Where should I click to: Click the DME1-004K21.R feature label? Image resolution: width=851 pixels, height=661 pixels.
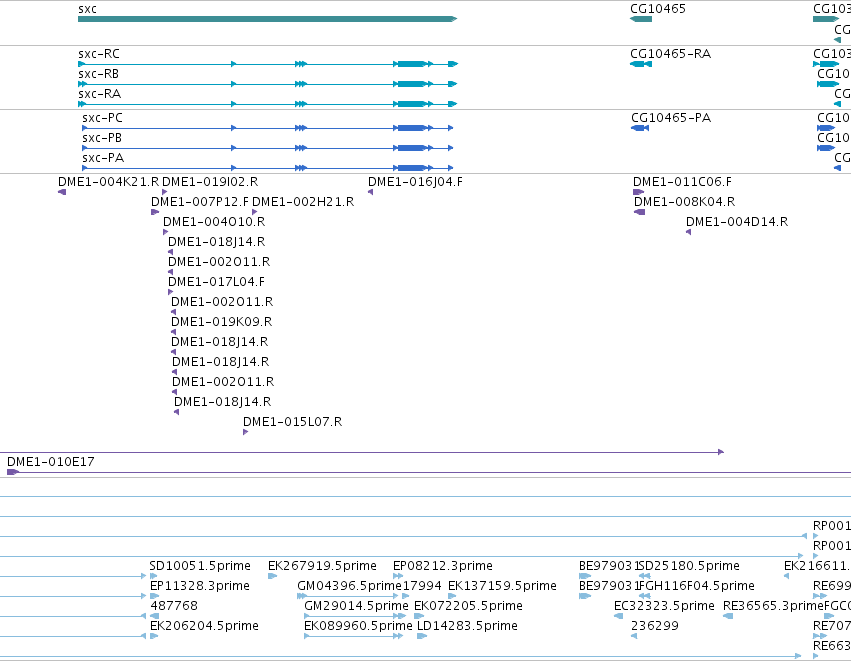109,182
